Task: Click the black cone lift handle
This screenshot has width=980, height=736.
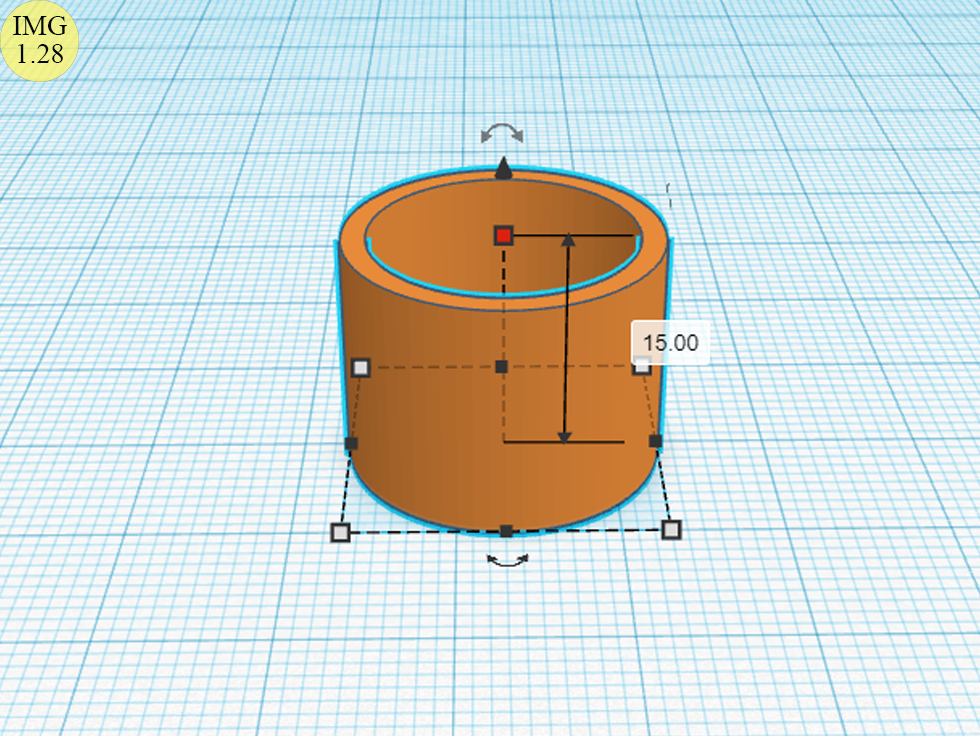Action: [504, 169]
